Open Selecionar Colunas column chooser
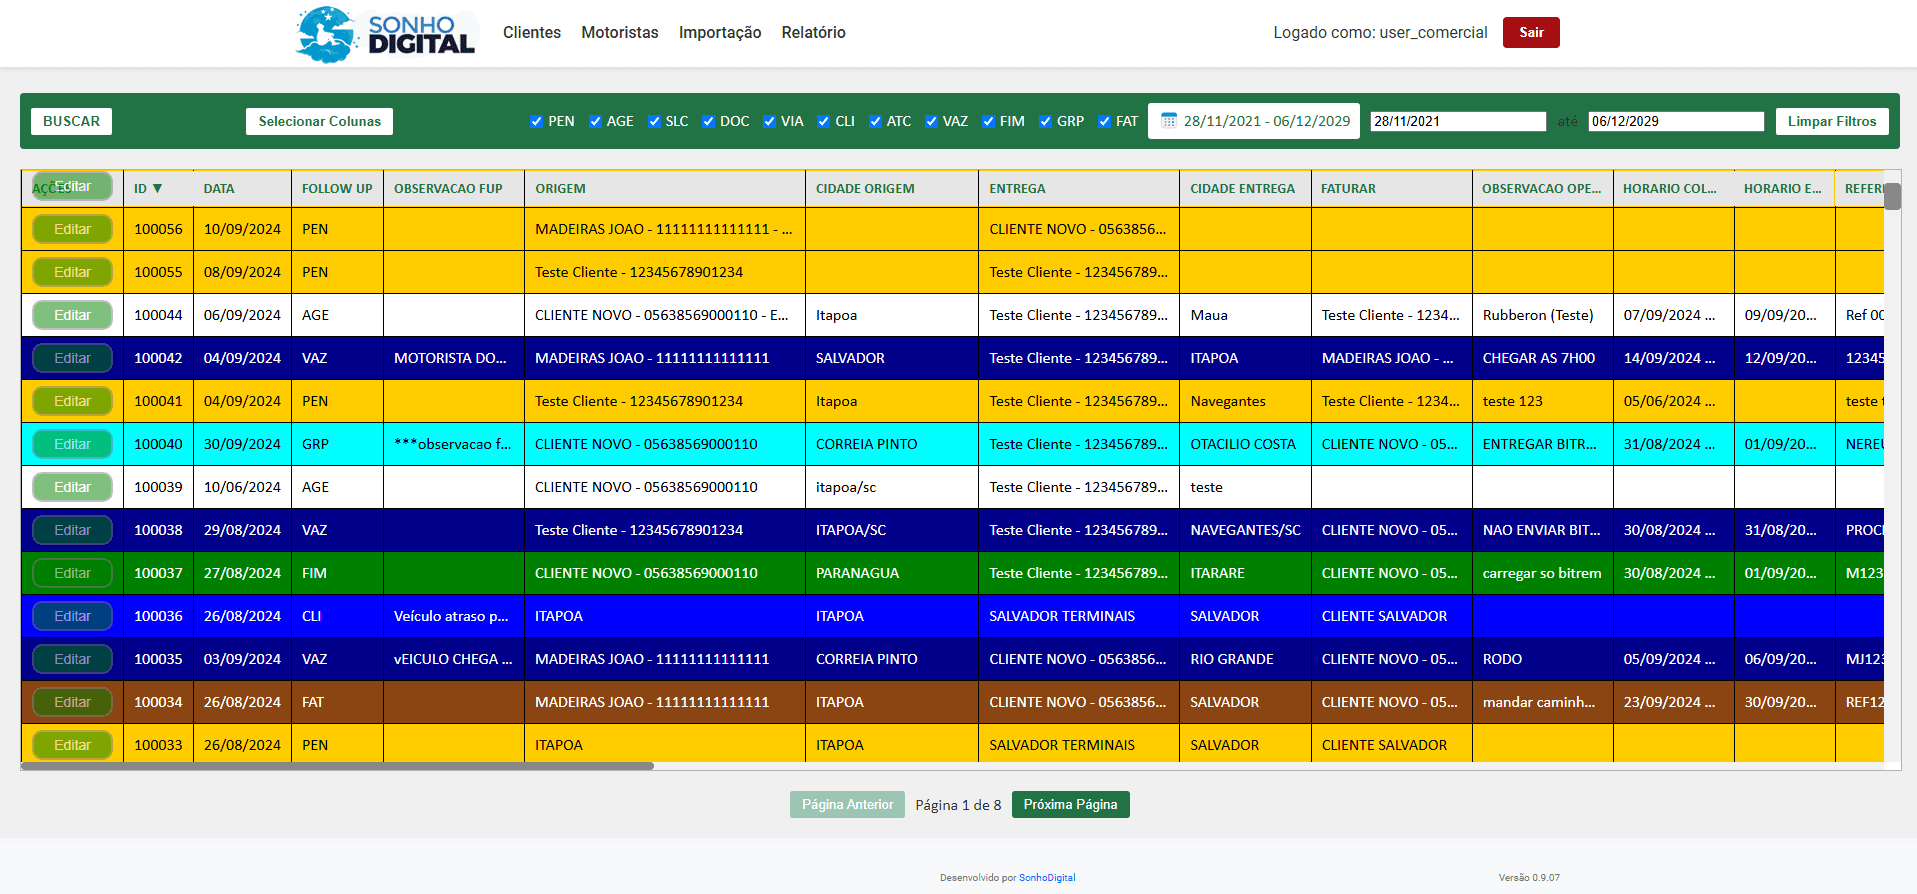Screen dimensions: 1917x894 click(x=319, y=121)
